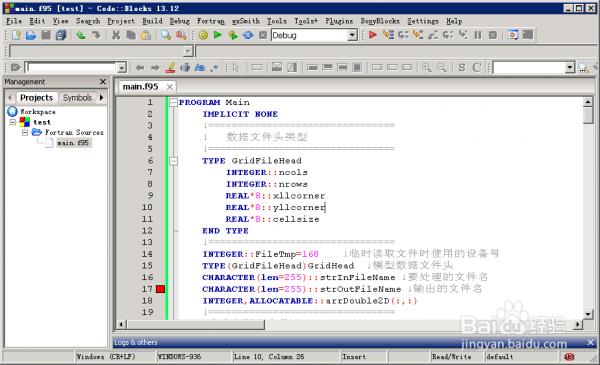Close the main.f95 editor tab

(170, 87)
